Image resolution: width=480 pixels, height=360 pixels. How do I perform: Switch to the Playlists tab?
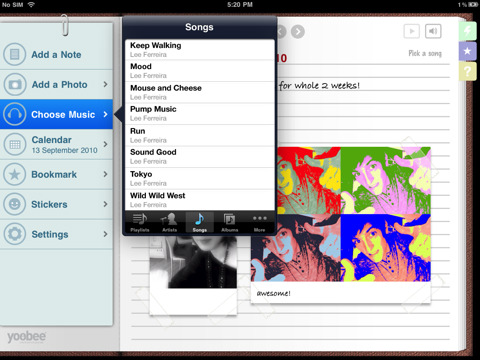click(x=140, y=222)
